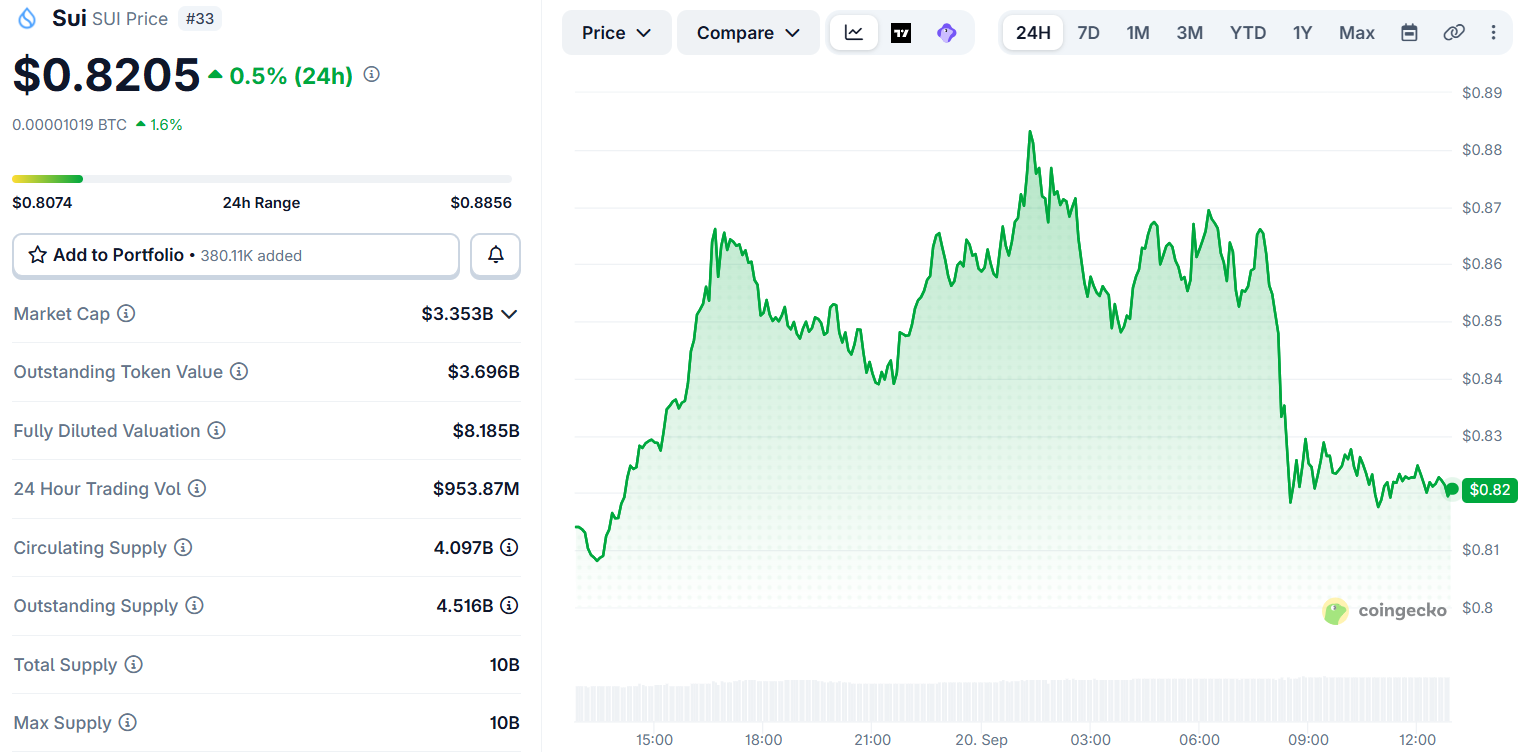Open info icon beside 4.097B circulating value

coord(509,547)
